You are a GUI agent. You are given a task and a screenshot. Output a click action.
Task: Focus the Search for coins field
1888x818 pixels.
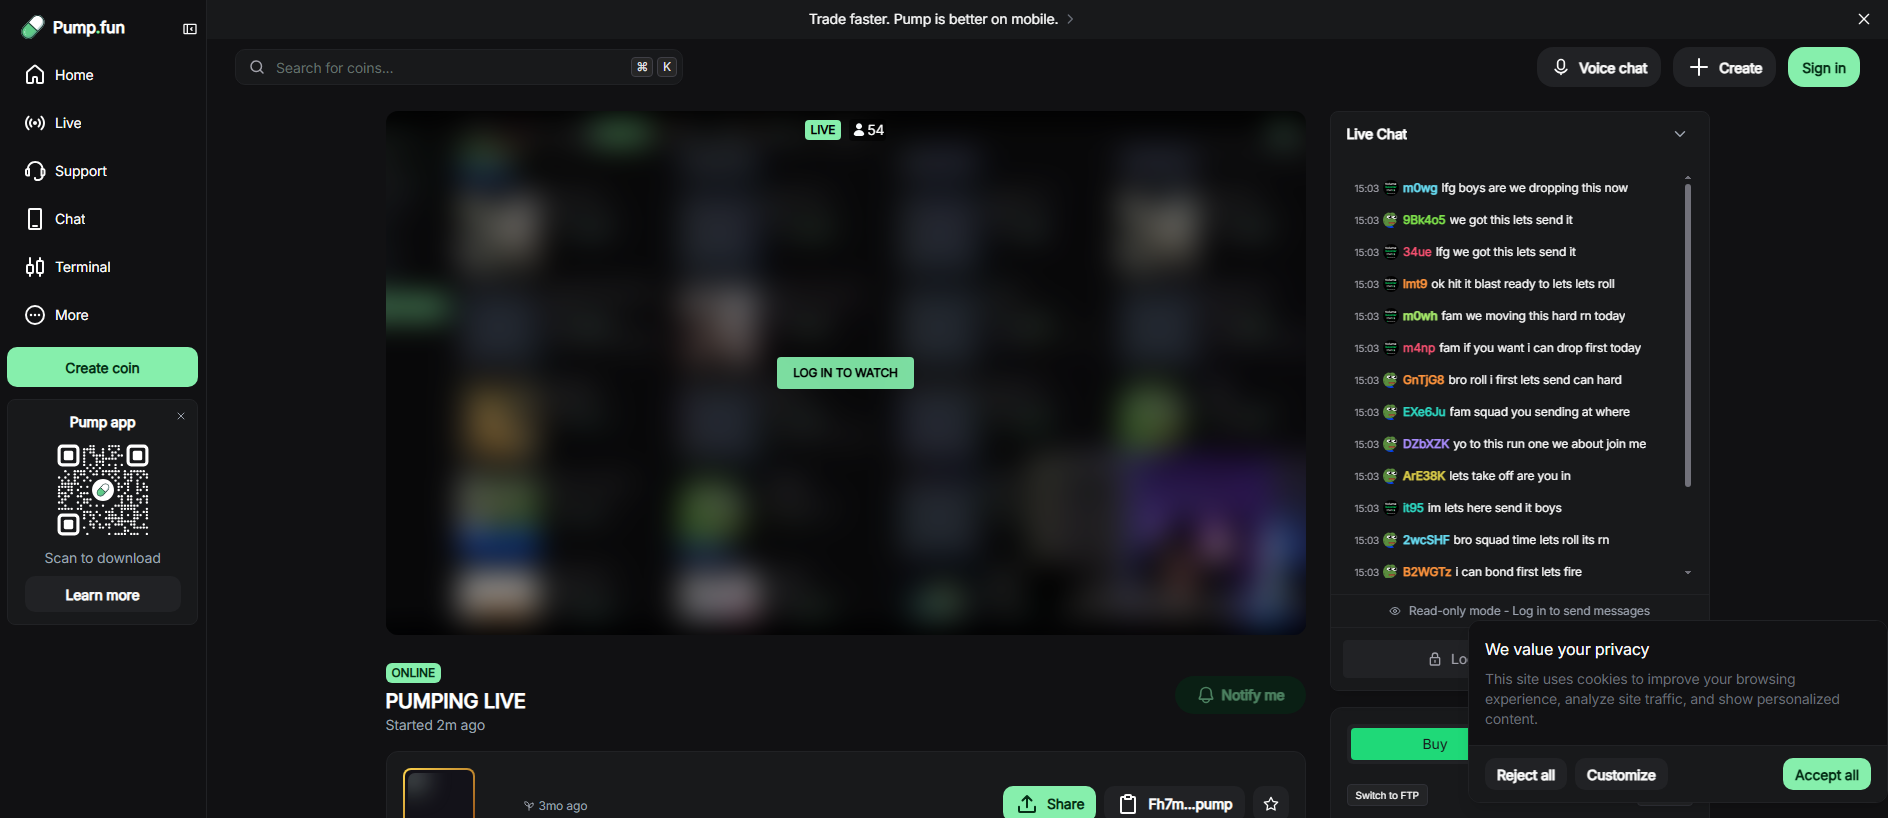(x=459, y=67)
